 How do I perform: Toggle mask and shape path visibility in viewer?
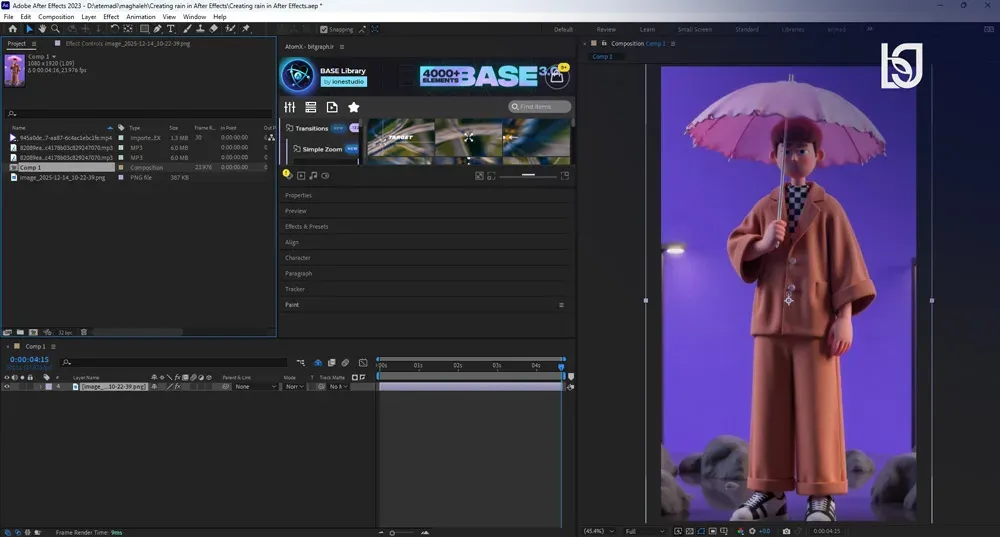[702, 531]
